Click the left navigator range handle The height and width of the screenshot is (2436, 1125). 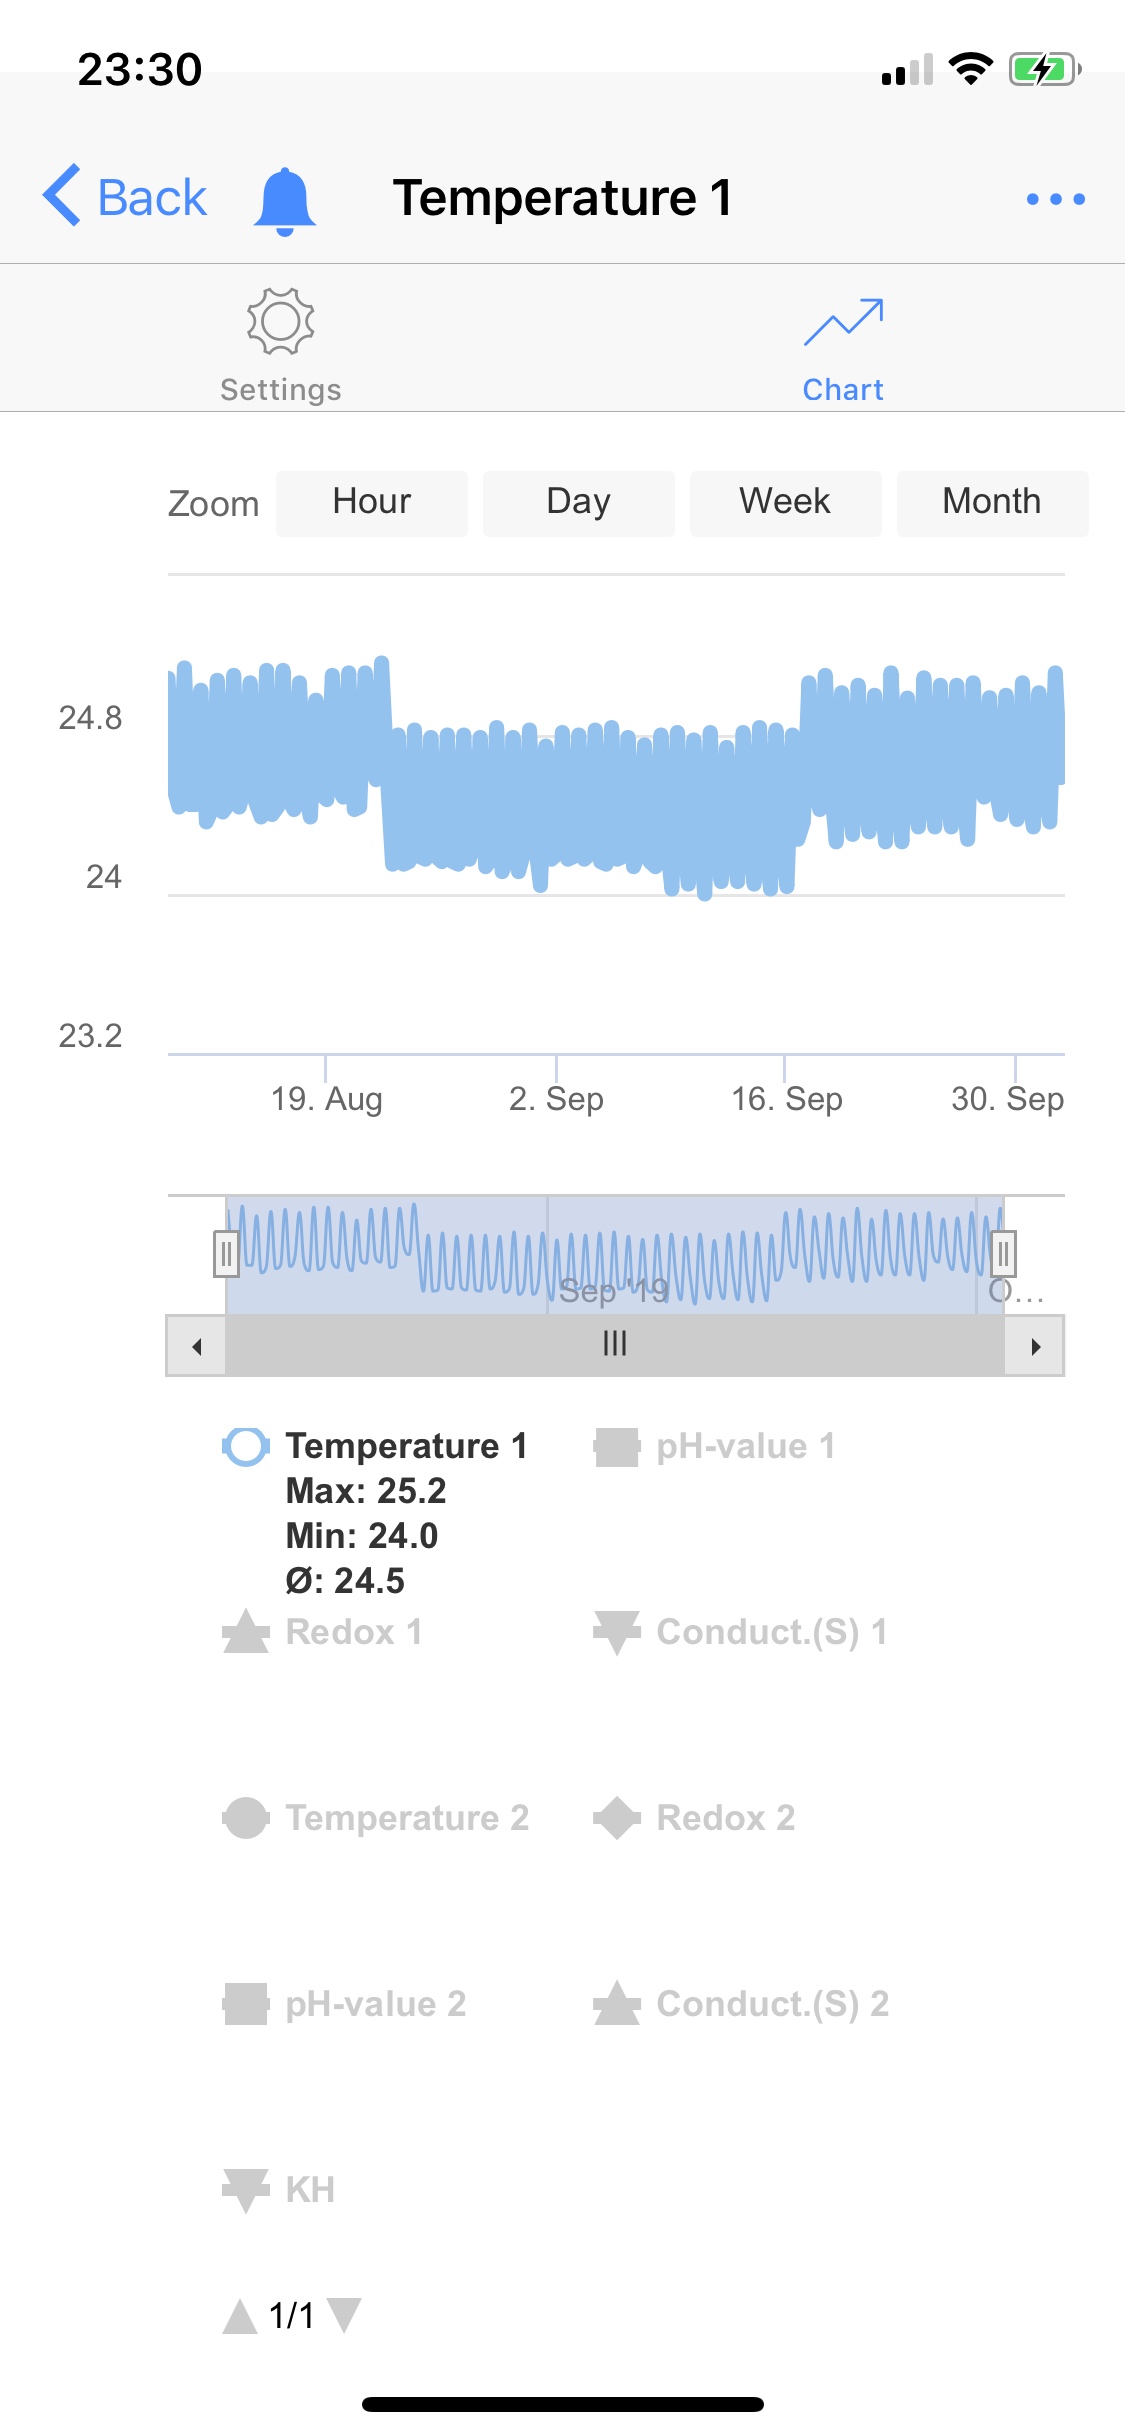[226, 1254]
